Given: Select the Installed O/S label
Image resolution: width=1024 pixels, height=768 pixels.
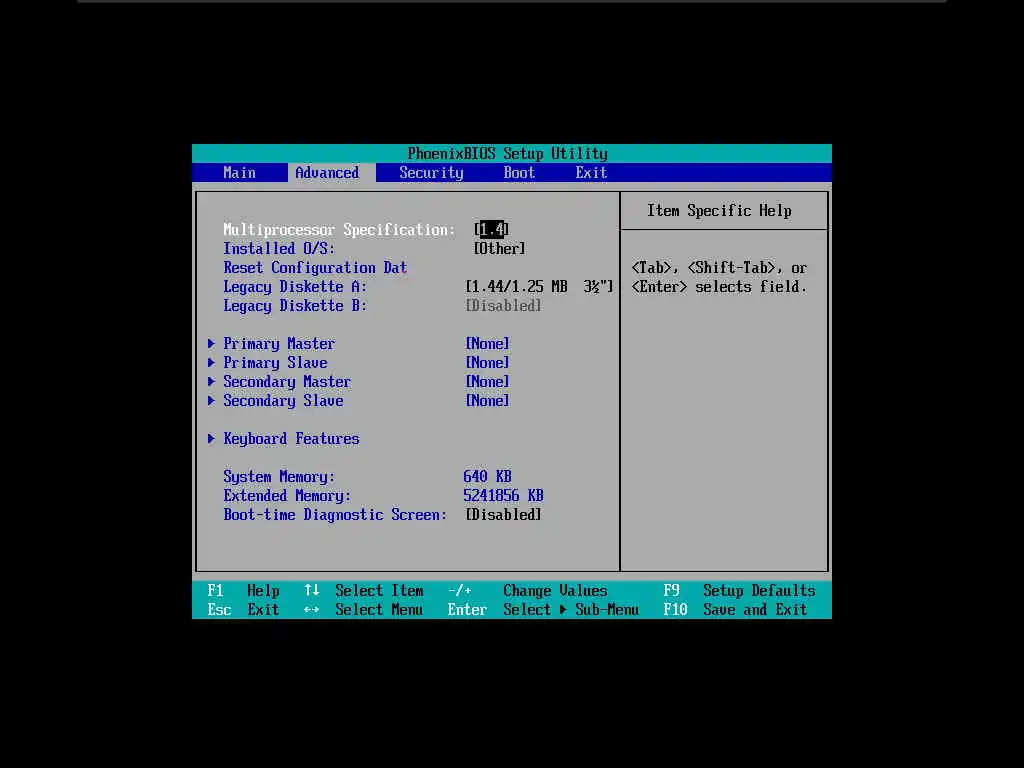Looking at the screenshot, I should point(279,249).
